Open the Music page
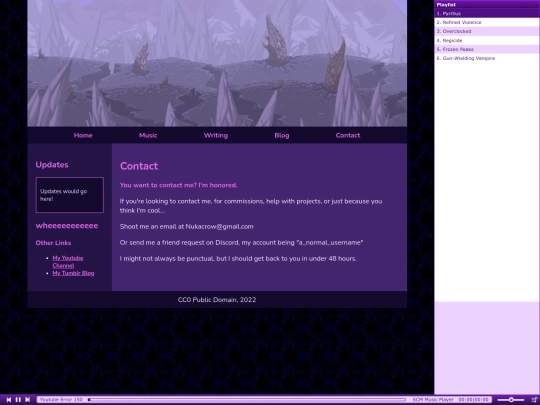Viewport: 540px width, 405px height. click(x=148, y=135)
